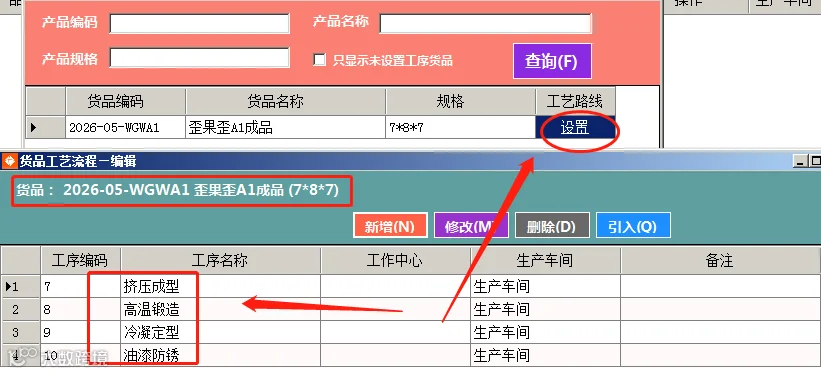The height and width of the screenshot is (374, 821).
Task: Click the 产品编码 input field
Action: click(199, 24)
